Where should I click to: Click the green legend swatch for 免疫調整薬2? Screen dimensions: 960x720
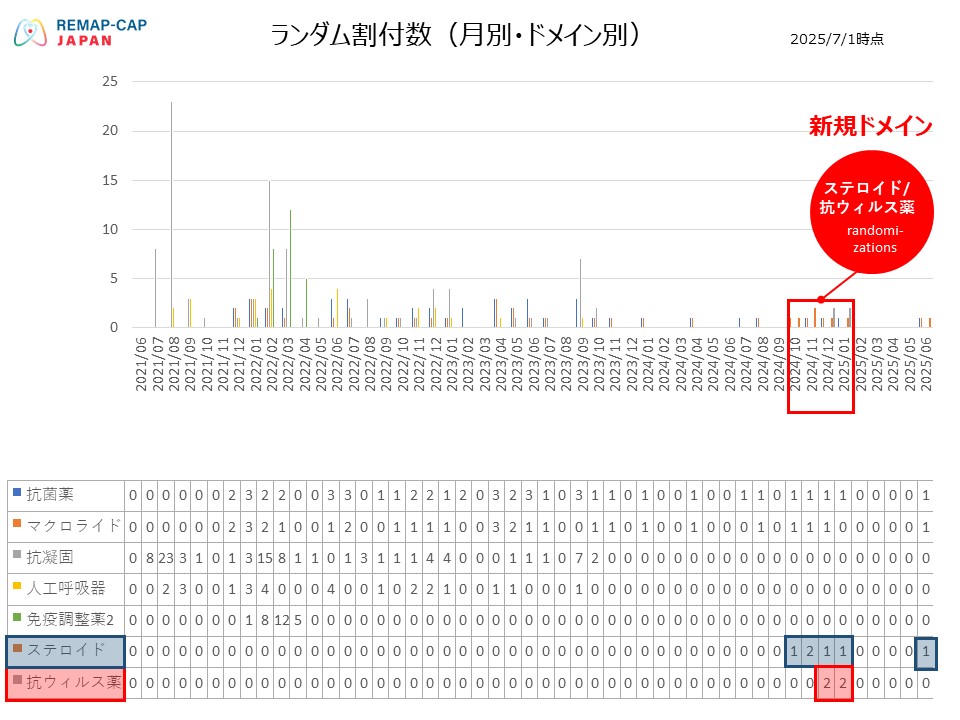17,617
